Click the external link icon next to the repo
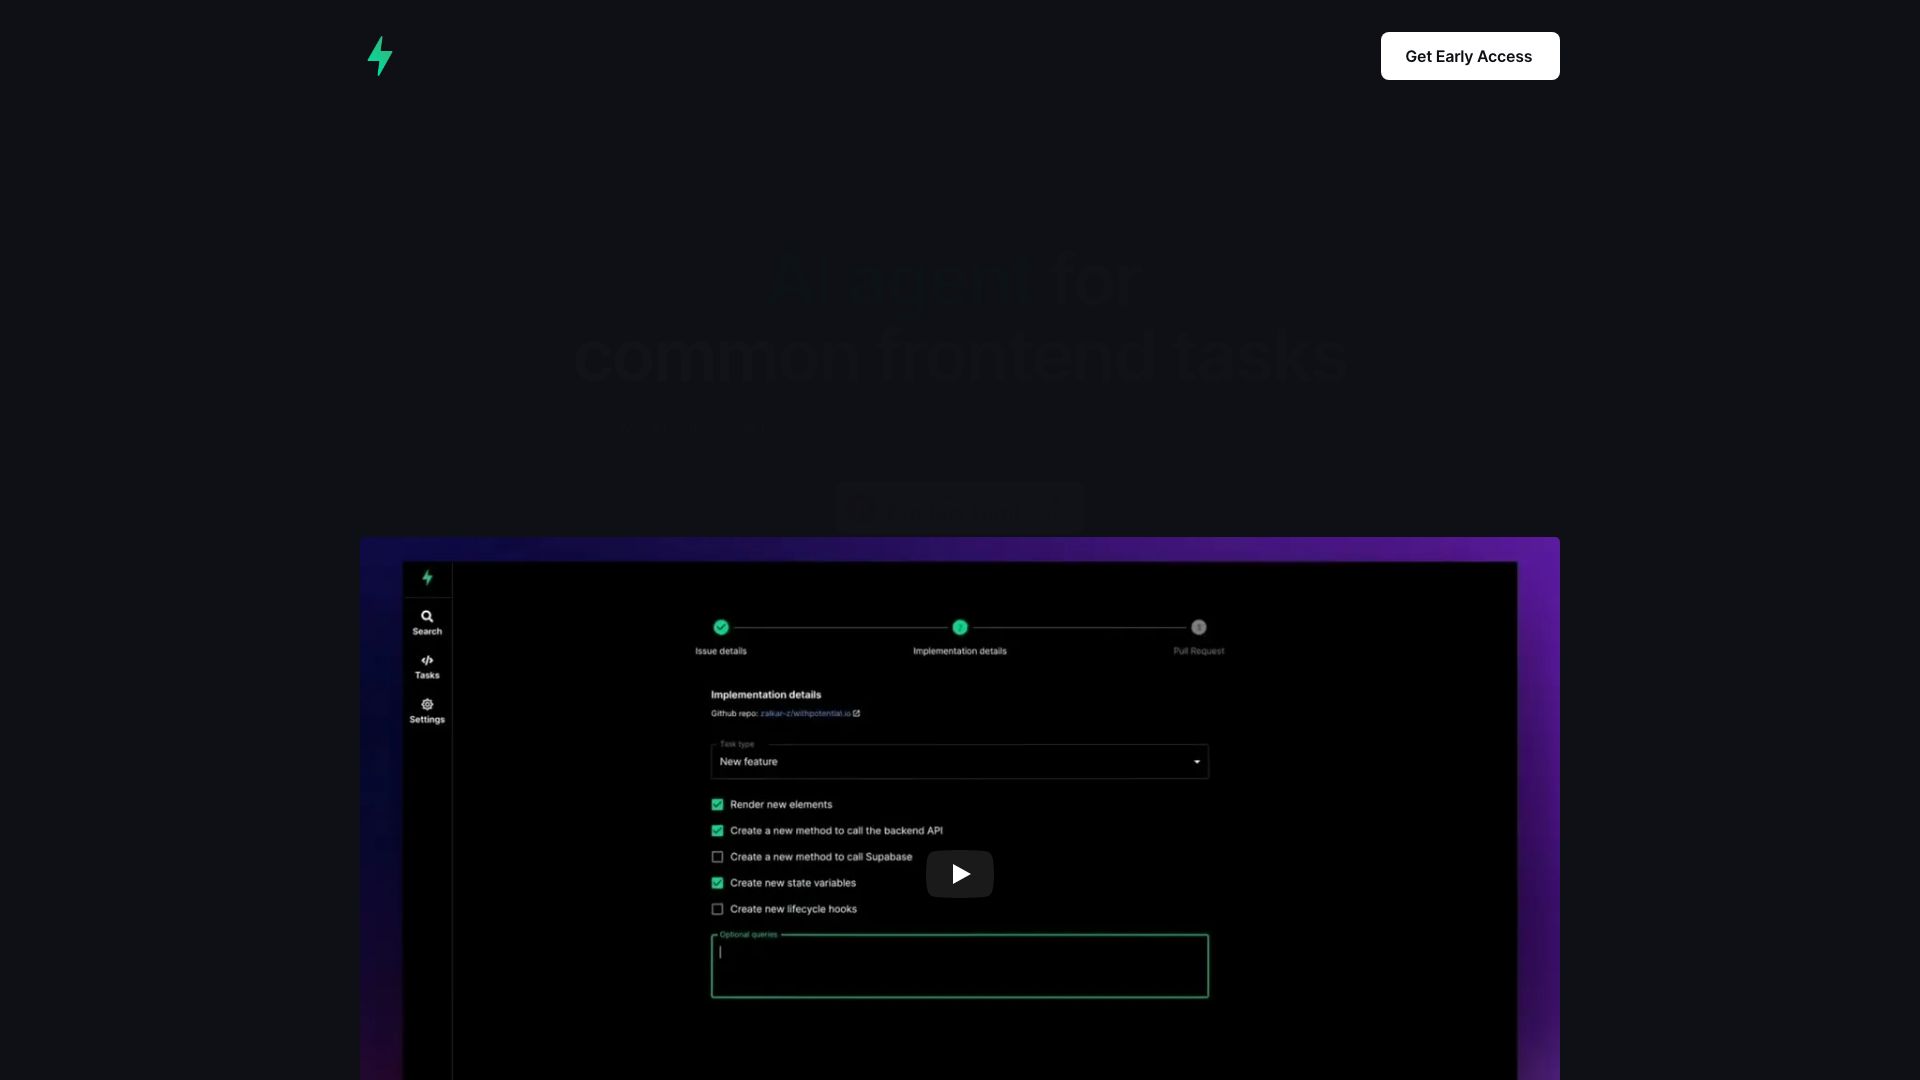The image size is (1920, 1080). click(856, 713)
